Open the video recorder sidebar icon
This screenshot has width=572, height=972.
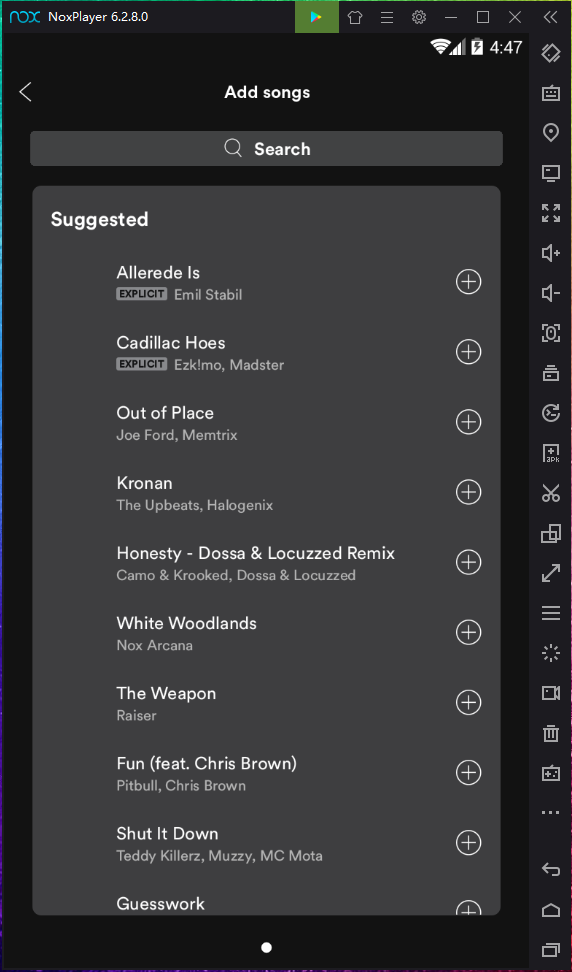click(x=550, y=693)
